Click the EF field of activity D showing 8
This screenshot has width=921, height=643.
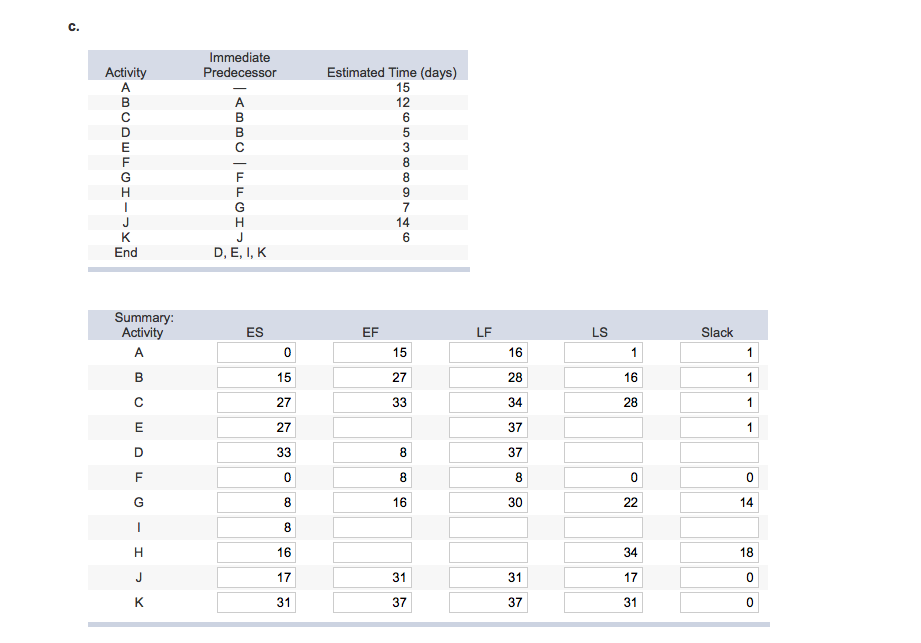pos(372,452)
